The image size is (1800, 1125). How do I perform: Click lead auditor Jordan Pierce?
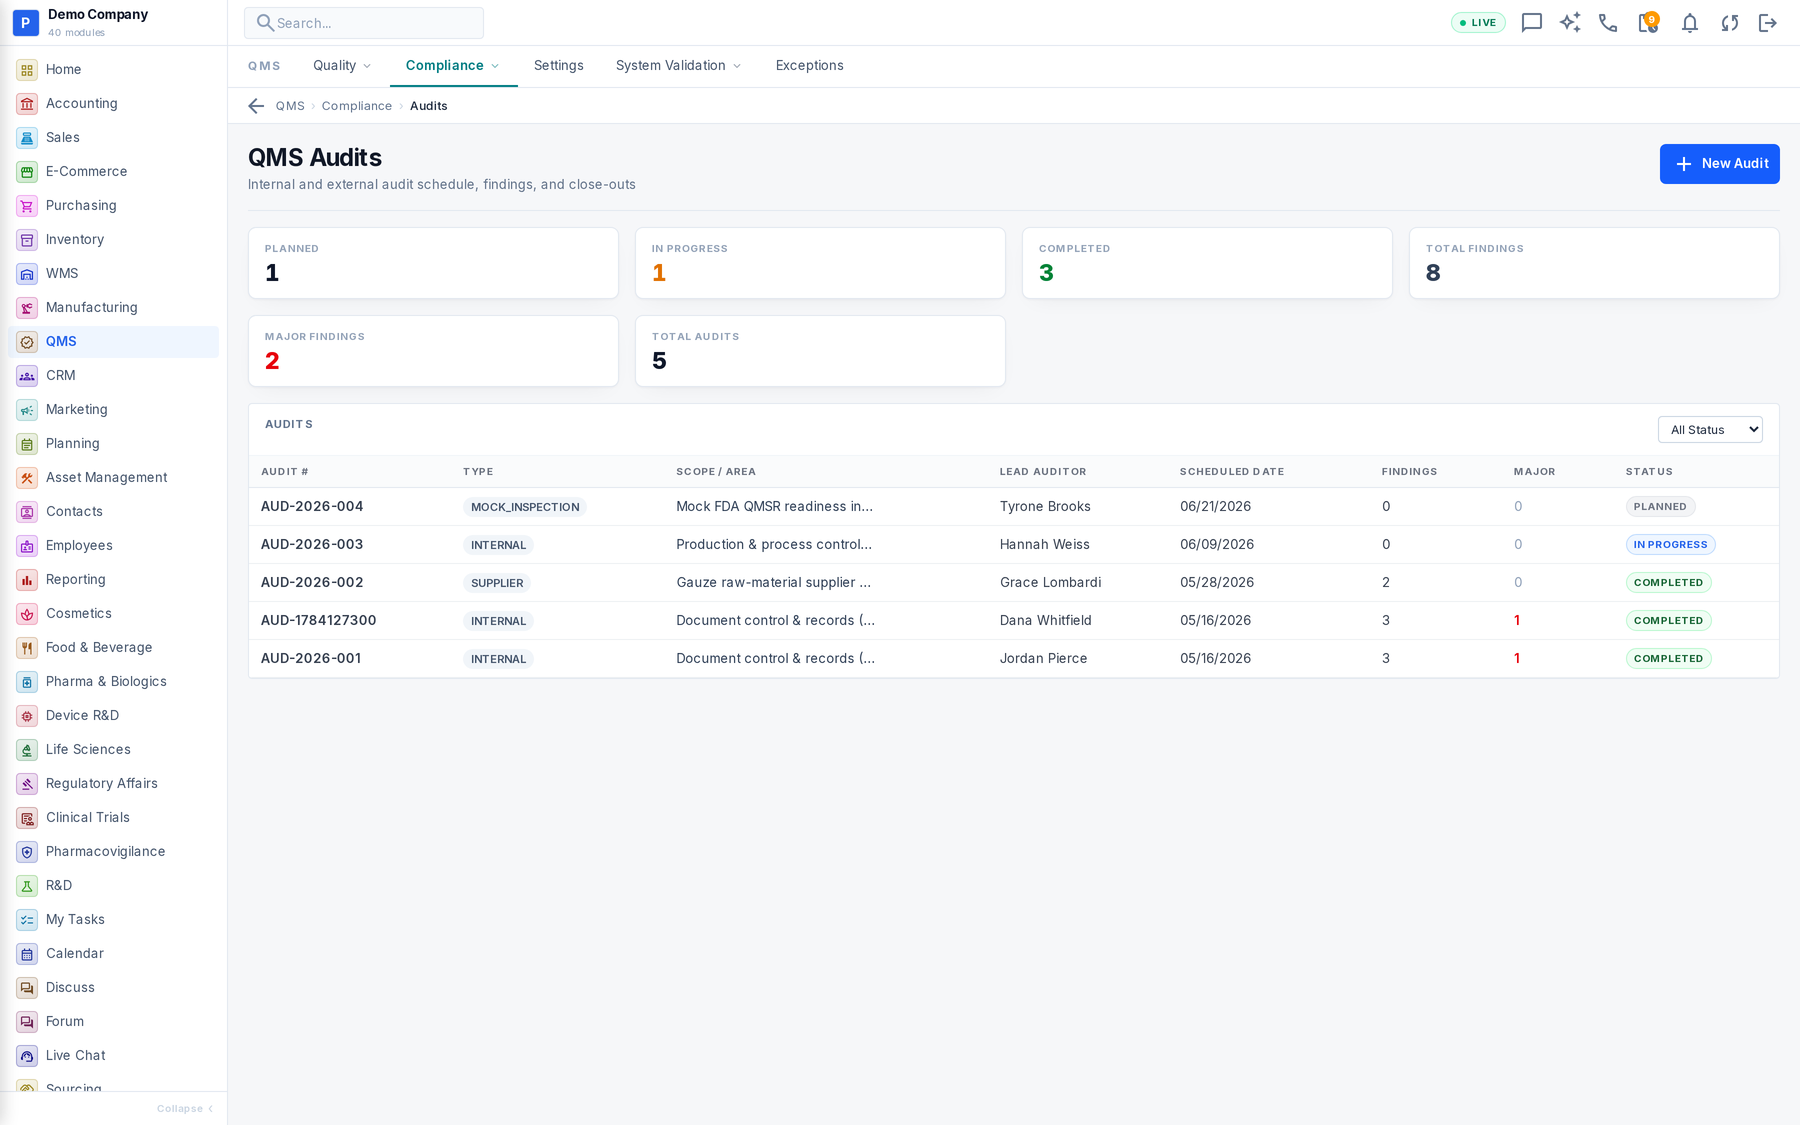(x=1043, y=659)
